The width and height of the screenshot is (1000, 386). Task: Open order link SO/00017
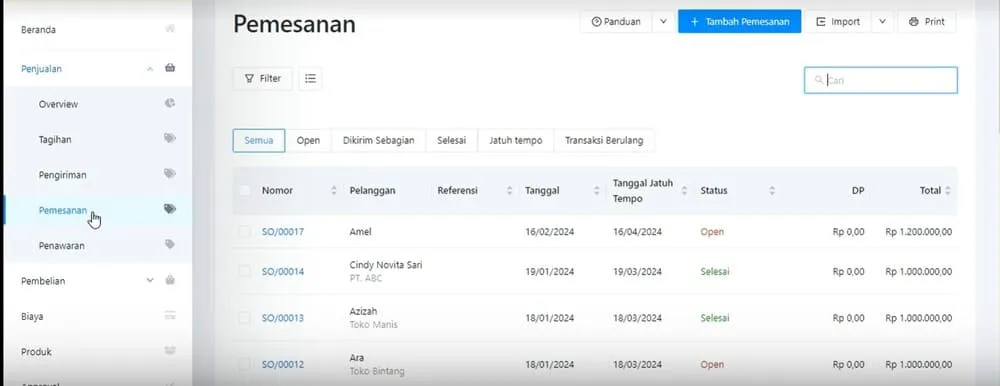pos(283,232)
